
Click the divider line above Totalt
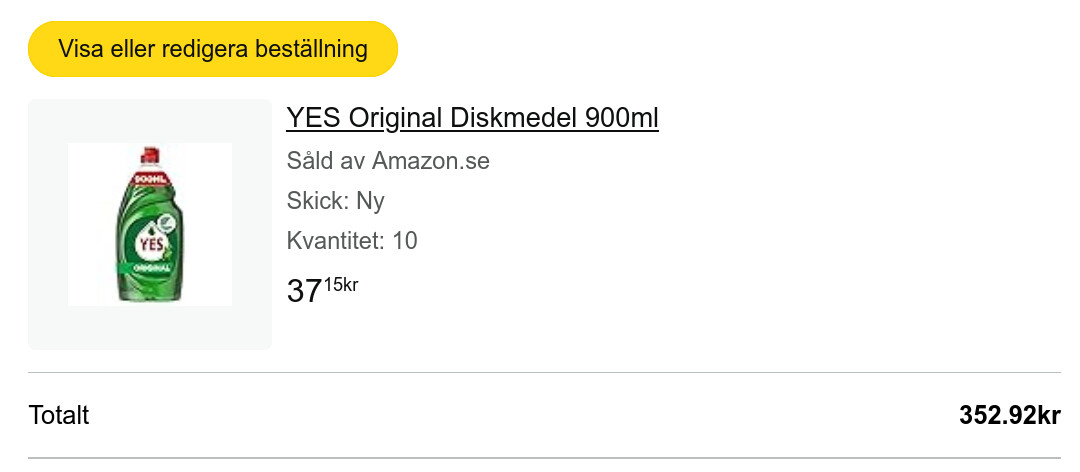[x=544, y=373]
